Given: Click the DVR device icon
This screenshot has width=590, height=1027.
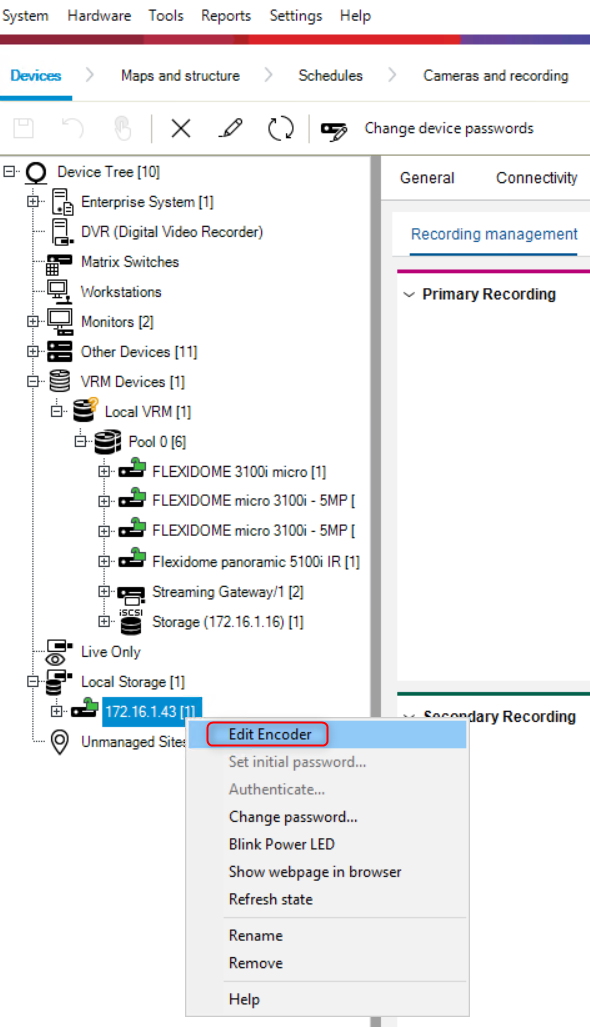Looking at the screenshot, I should click(62, 232).
